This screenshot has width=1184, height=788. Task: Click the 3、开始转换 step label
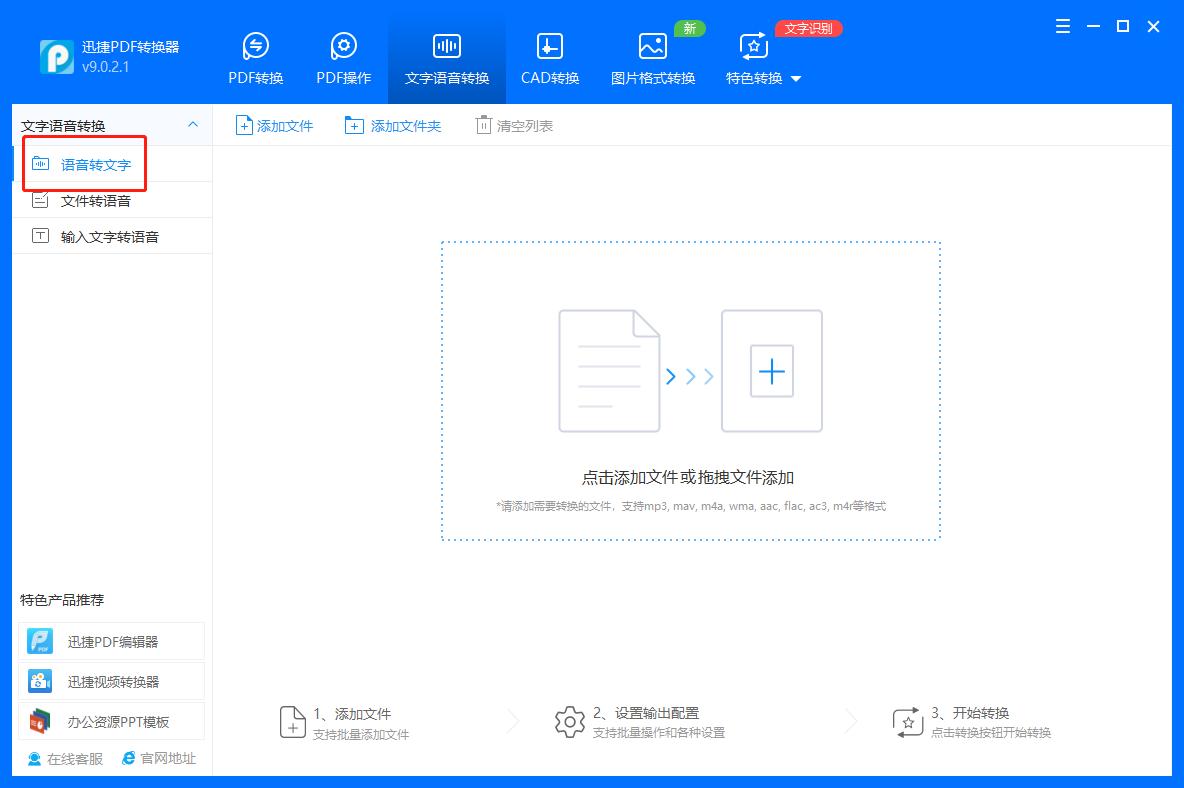point(970,713)
